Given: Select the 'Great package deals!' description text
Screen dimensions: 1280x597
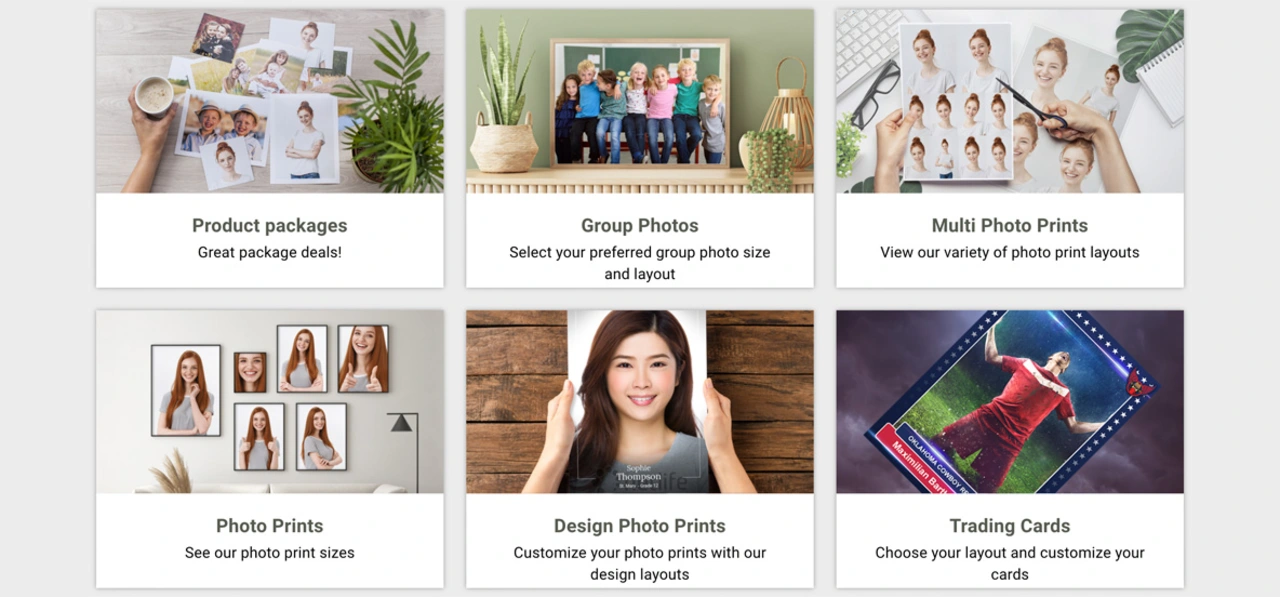Looking at the screenshot, I should click(270, 252).
